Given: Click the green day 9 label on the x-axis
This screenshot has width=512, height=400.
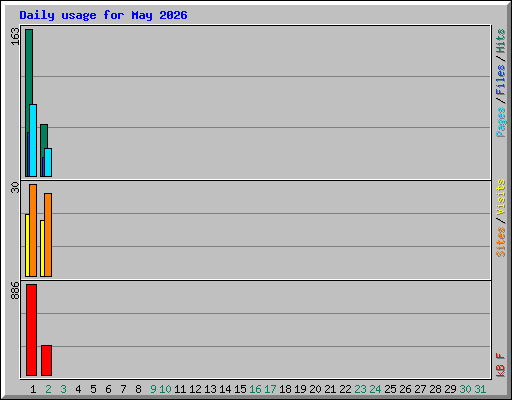Looking at the screenshot, I should [x=153, y=389].
